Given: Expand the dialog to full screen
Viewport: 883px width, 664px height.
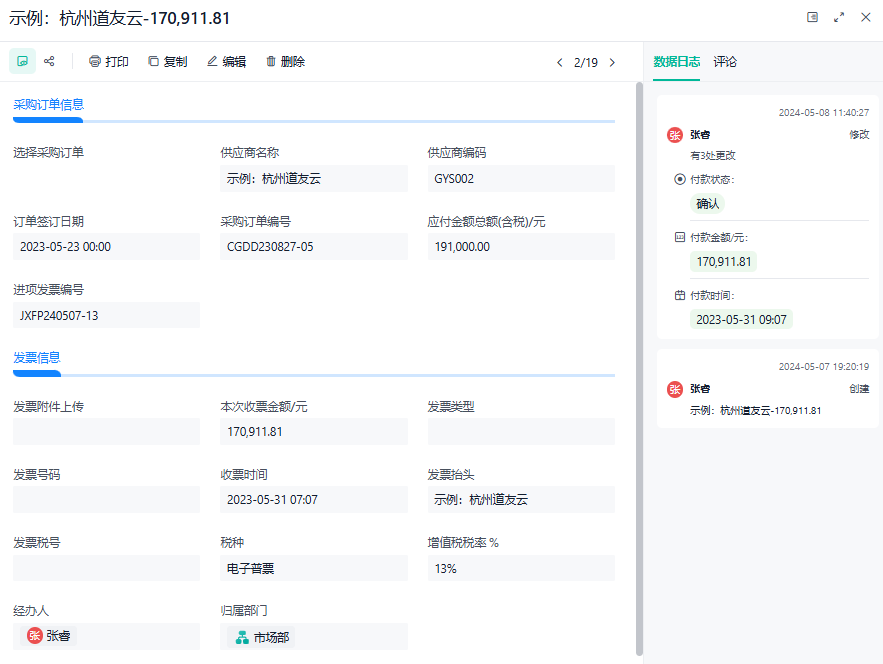Looking at the screenshot, I should click(839, 17).
